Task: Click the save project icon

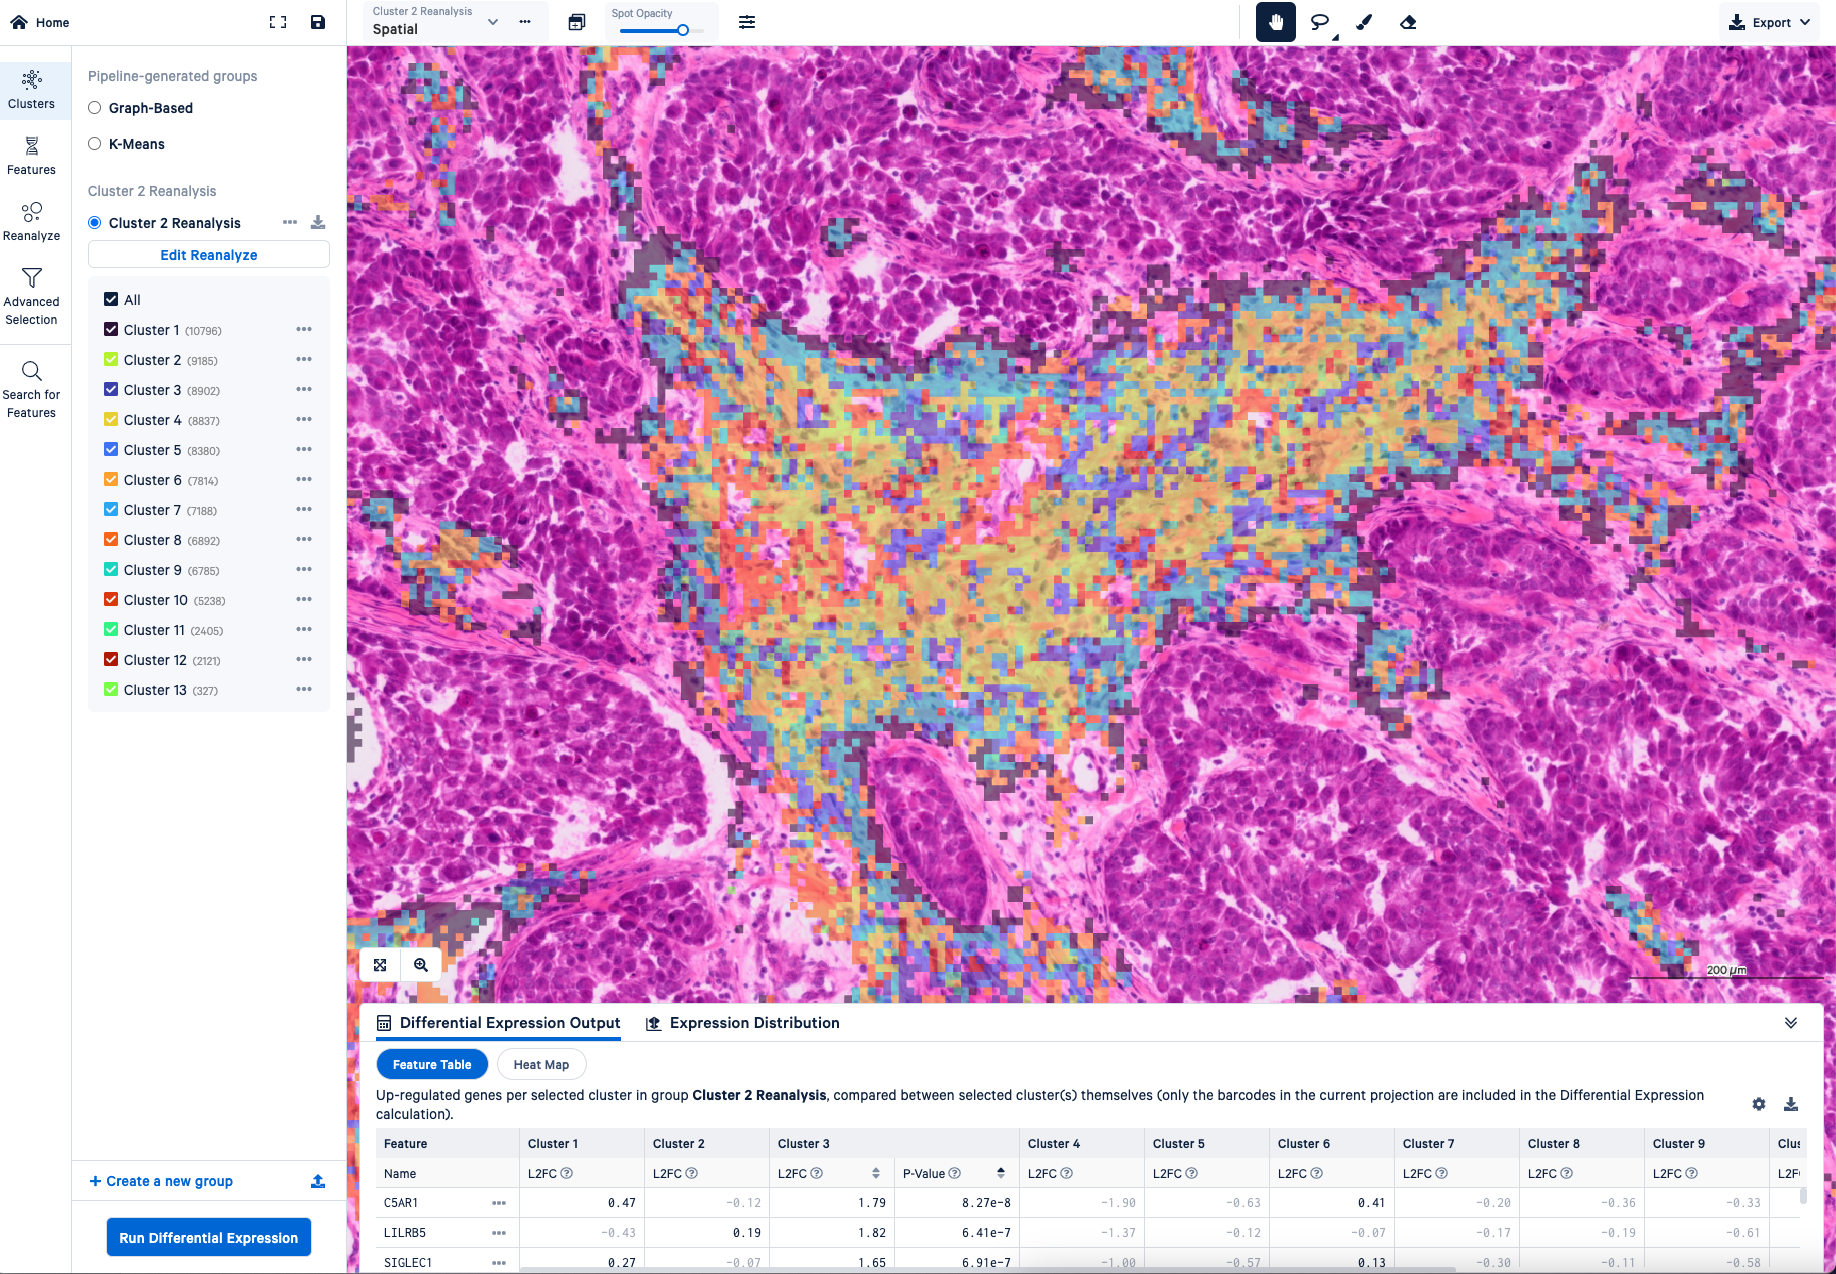Action: coord(318,21)
